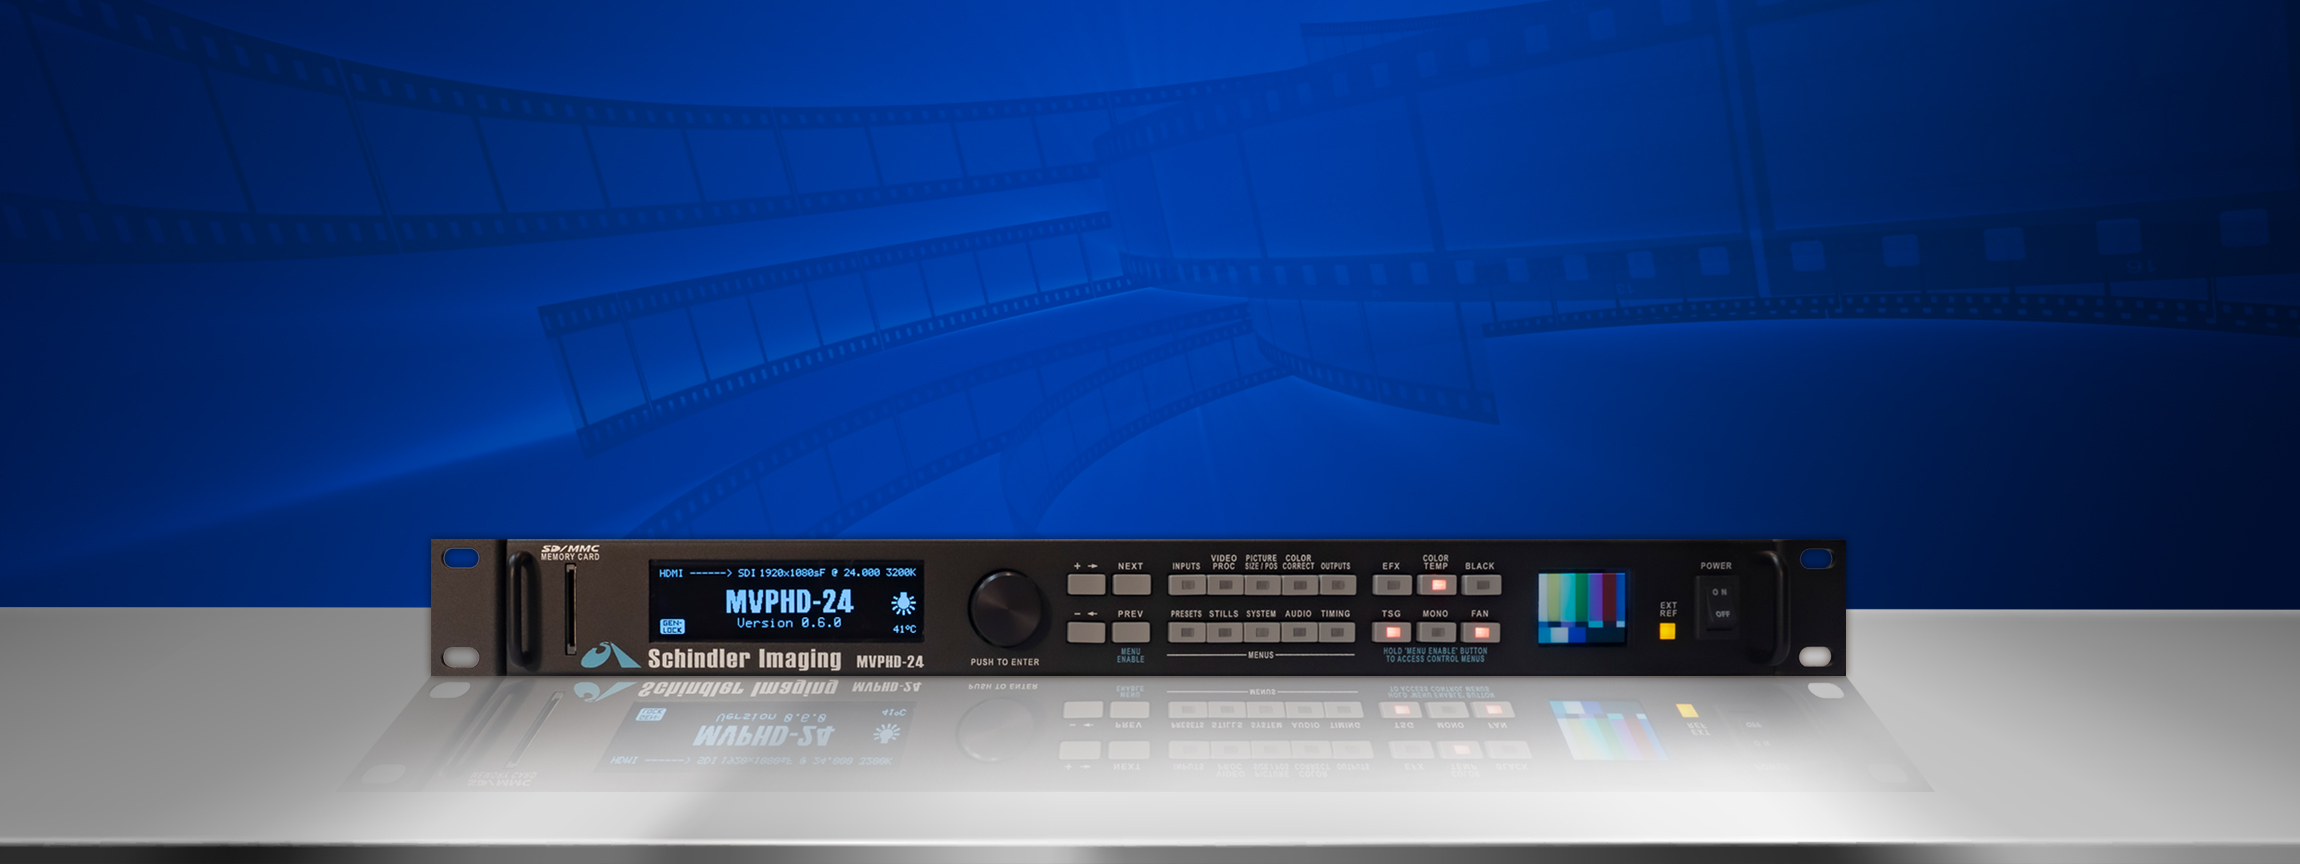Image resolution: width=2300 pixels, height=864 pixels.
Task: Click the PUSH TO ENTER rotary knob
Action: point(1005,608)
